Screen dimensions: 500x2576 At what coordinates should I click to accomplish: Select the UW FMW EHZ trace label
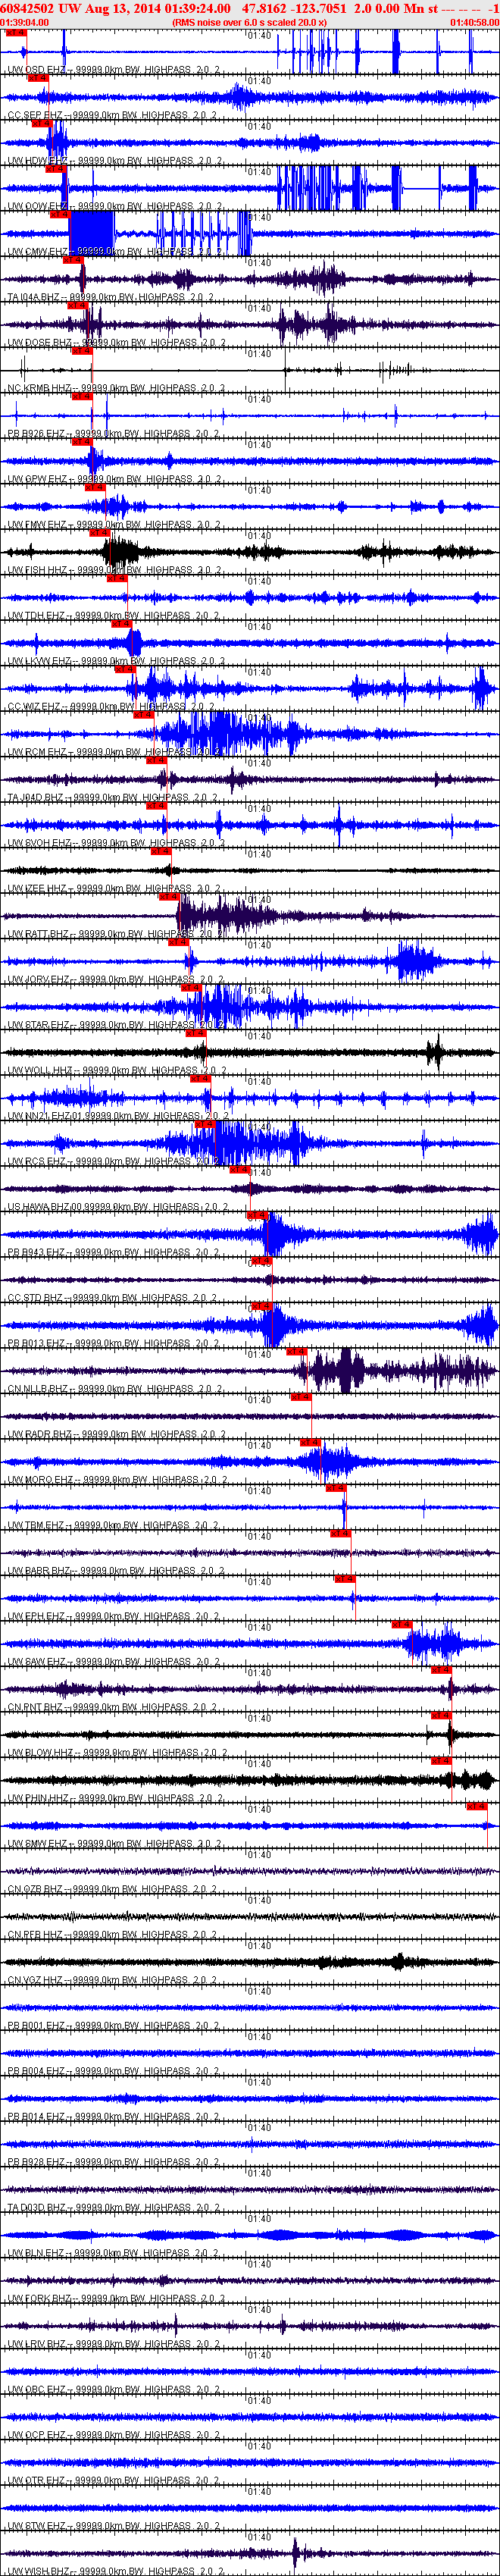click(114, 525)
